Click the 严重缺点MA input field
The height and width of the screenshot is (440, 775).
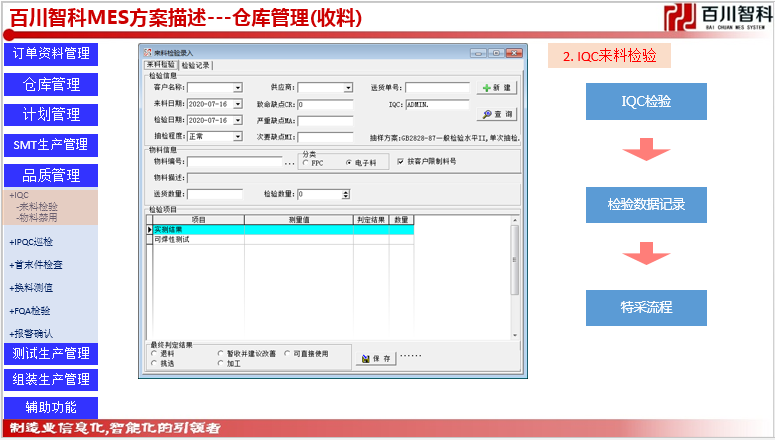click(x=325, y=121)
